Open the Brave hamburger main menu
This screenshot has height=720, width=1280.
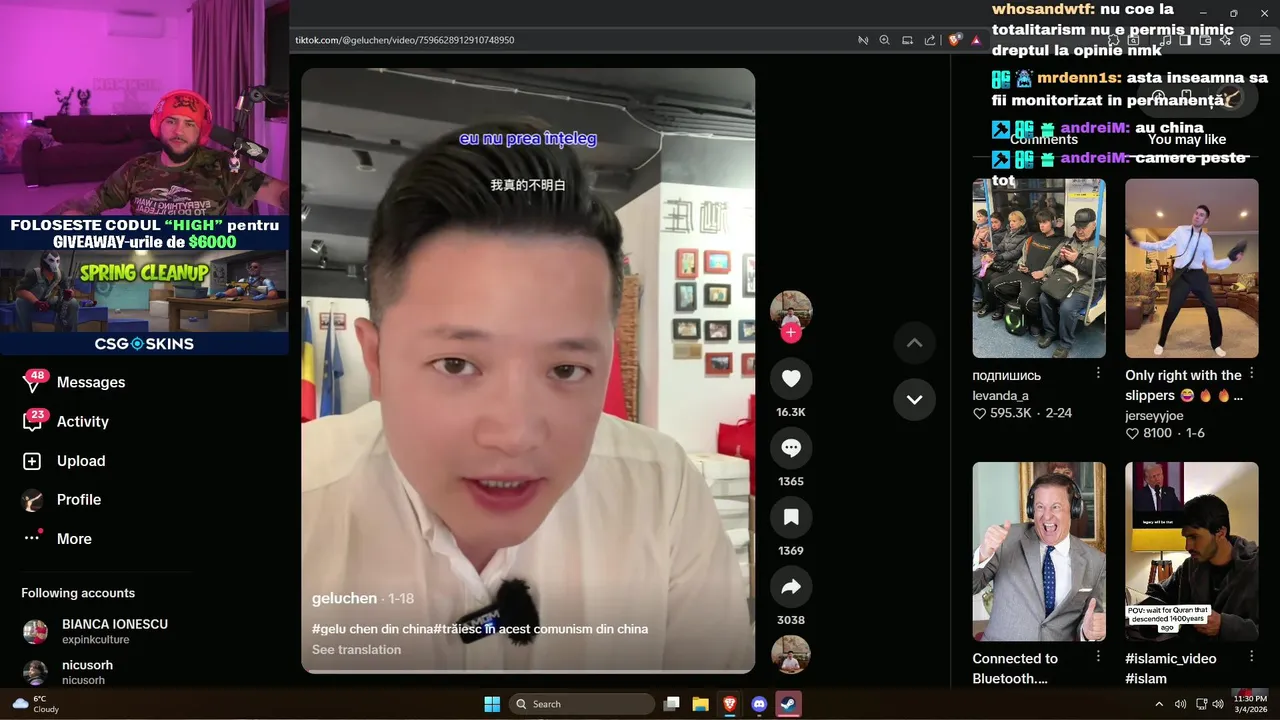coord(1265,40)
